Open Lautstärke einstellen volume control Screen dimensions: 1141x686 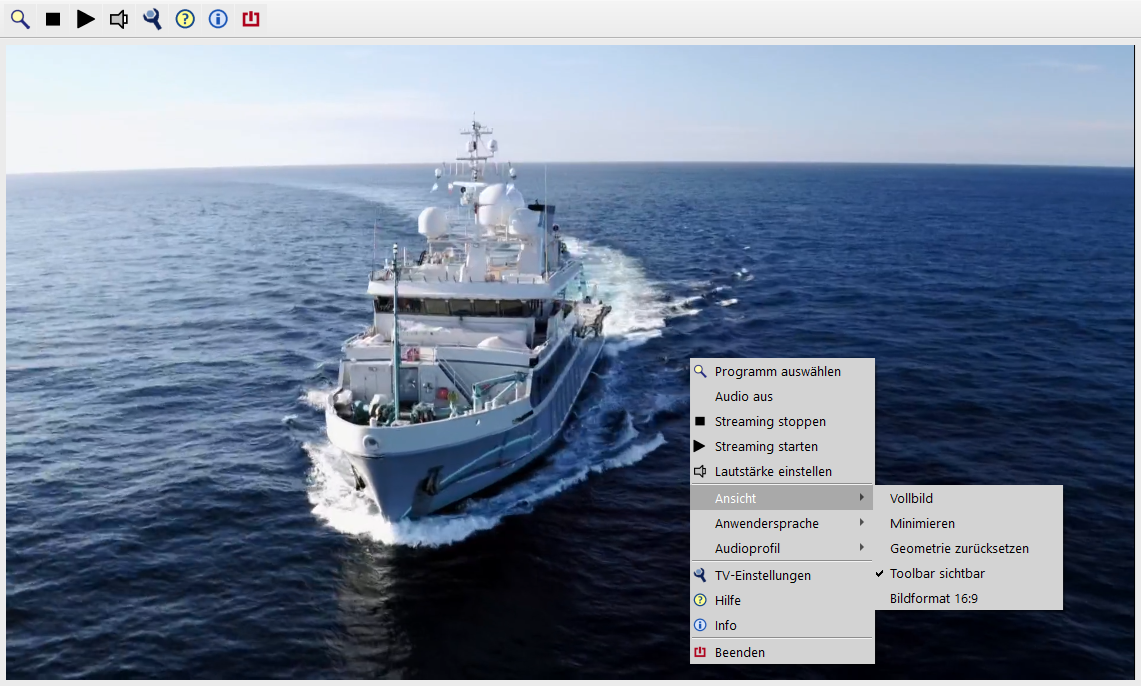click(x=772, y=472)
